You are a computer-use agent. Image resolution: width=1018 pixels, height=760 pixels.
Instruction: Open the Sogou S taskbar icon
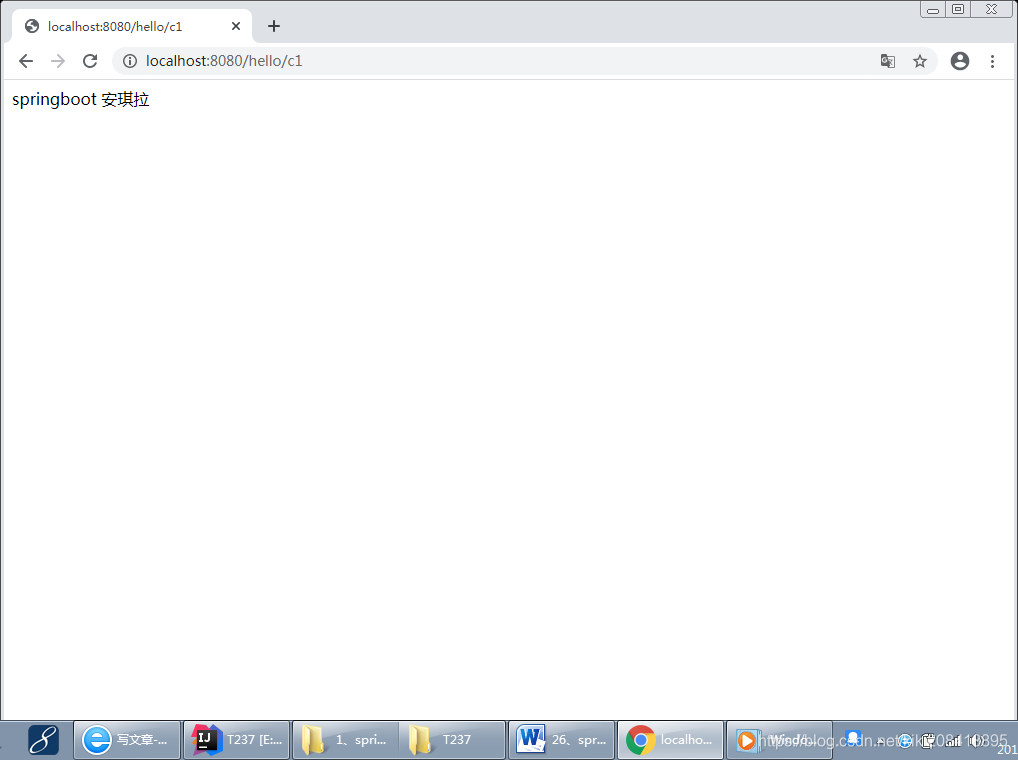pyautogui.click(x=43, y=740)
